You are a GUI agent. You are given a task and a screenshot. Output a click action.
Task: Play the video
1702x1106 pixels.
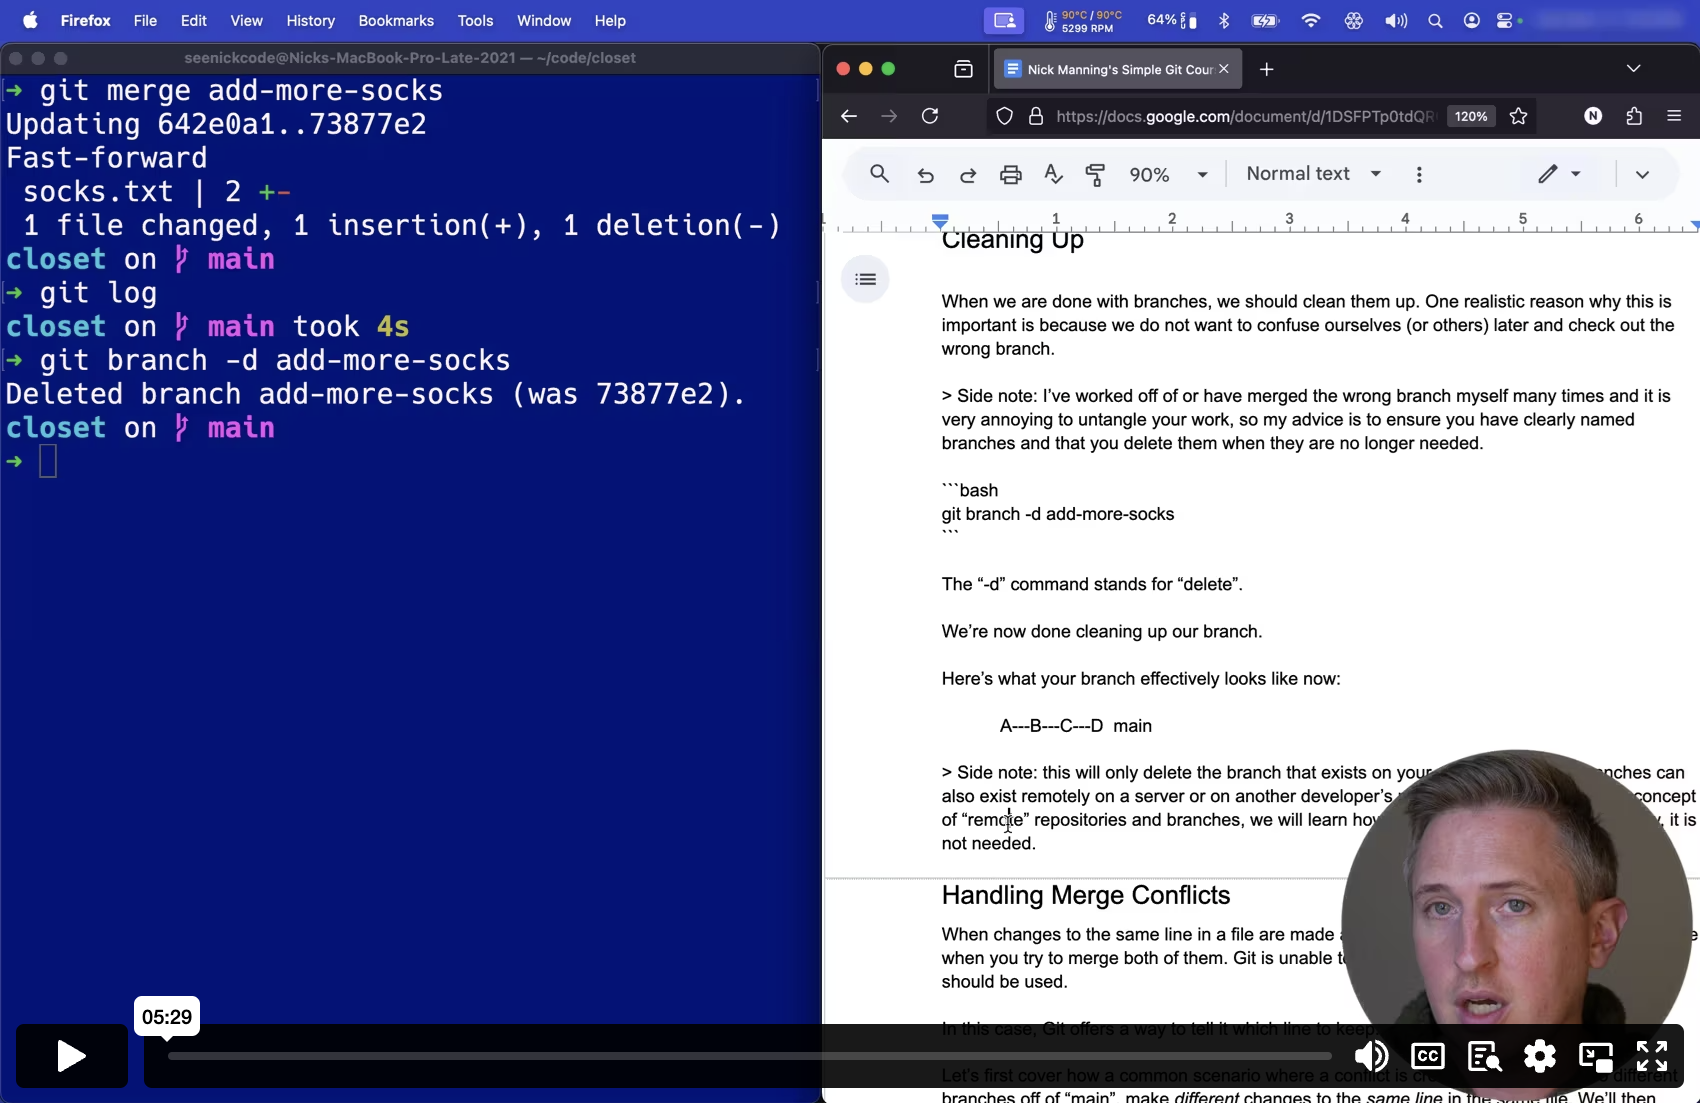[x=71, y=1057]
